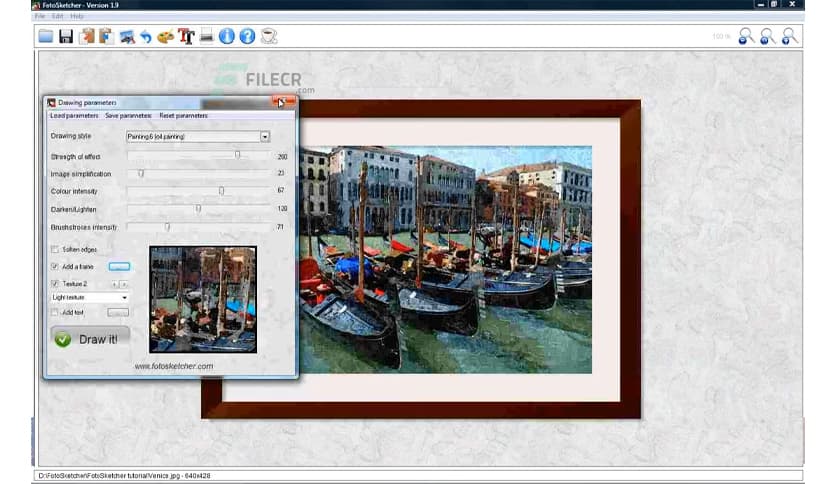836x484 pixels.
Task: Click Load parameters in the dialog menu
Action: pos(74,116)
